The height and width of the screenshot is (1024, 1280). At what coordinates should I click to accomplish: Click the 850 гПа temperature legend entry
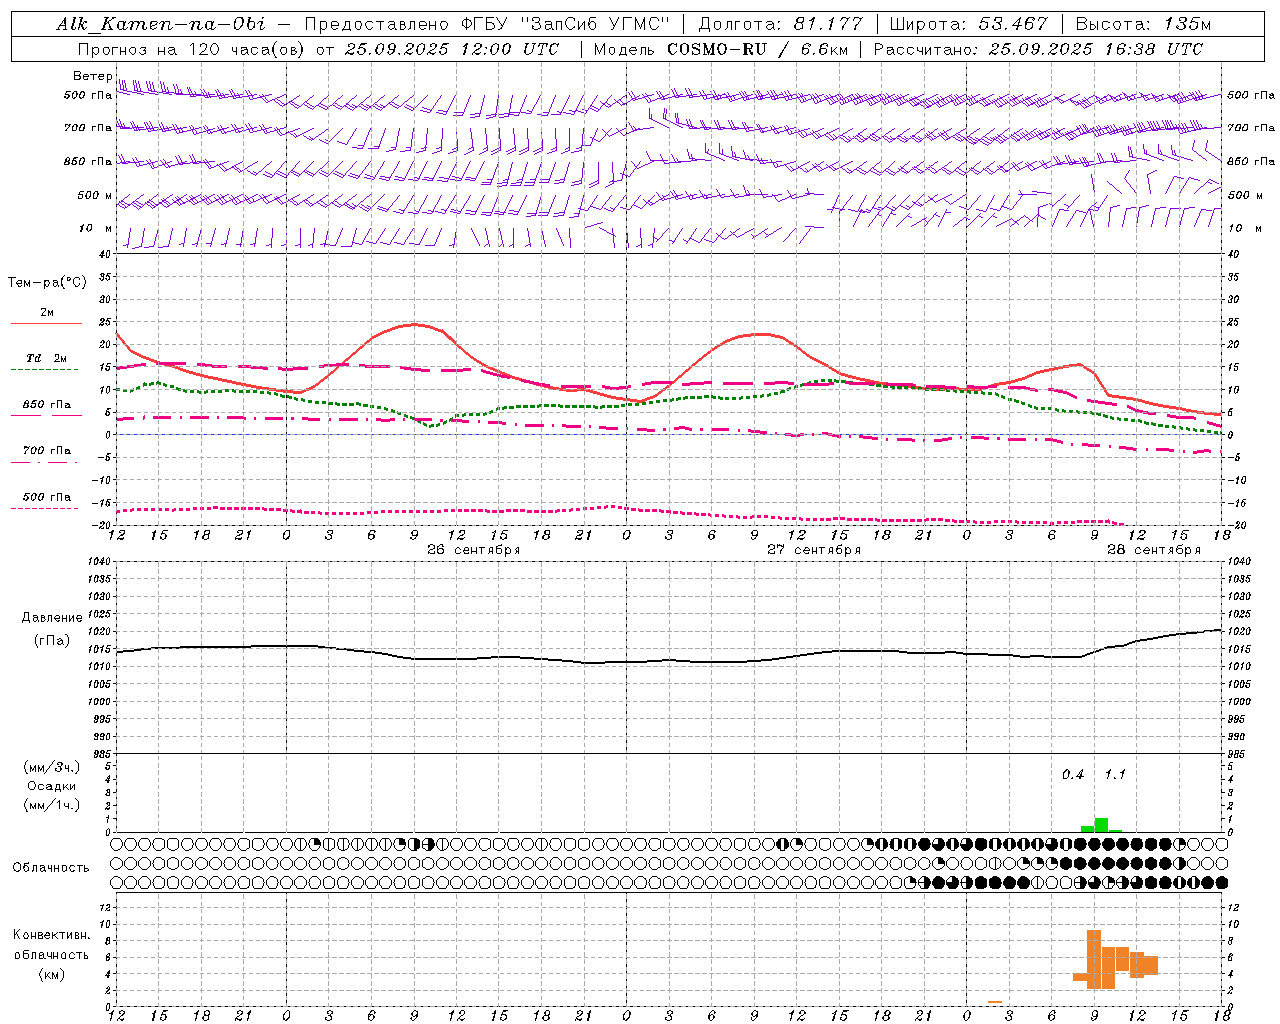coord(47,405)
